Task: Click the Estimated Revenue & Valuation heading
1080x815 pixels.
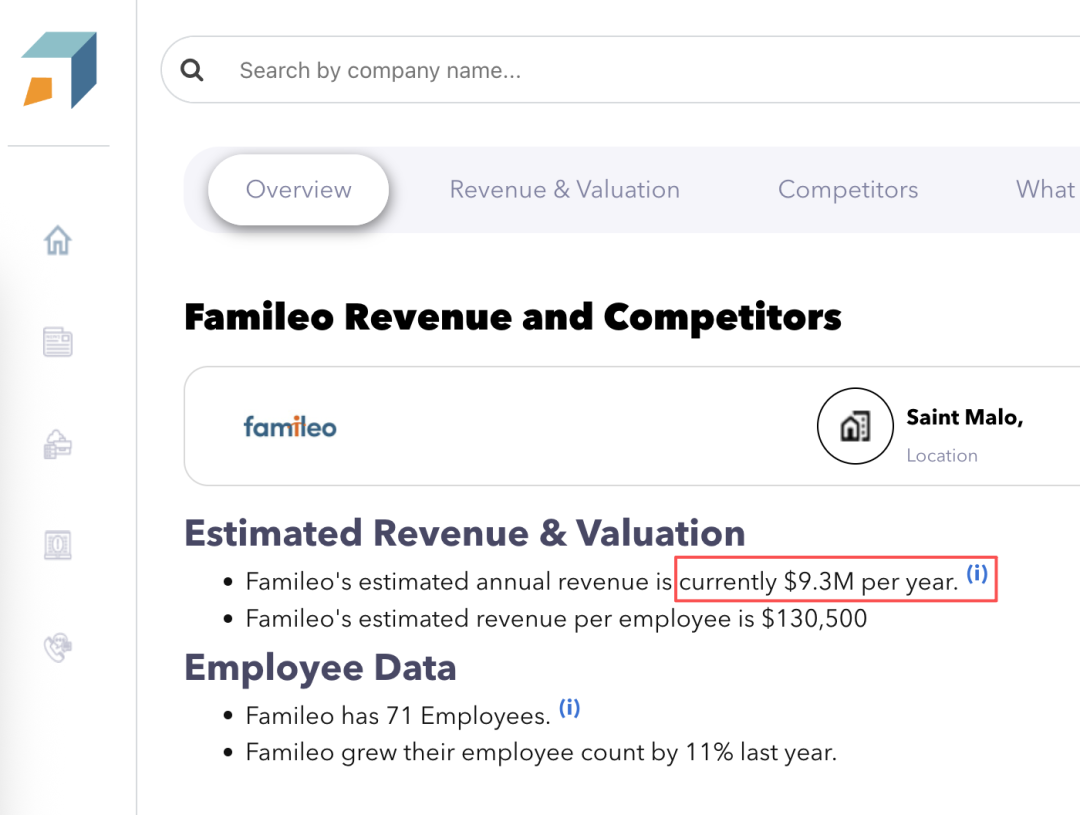Action: pyautogui.click(x=465, y=533)
